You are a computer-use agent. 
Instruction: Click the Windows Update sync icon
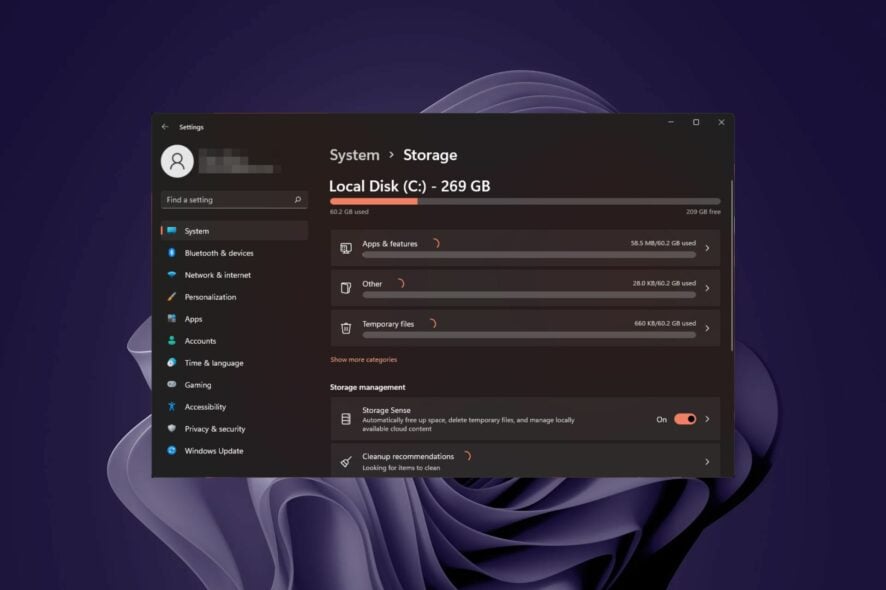tap(172, 450)
